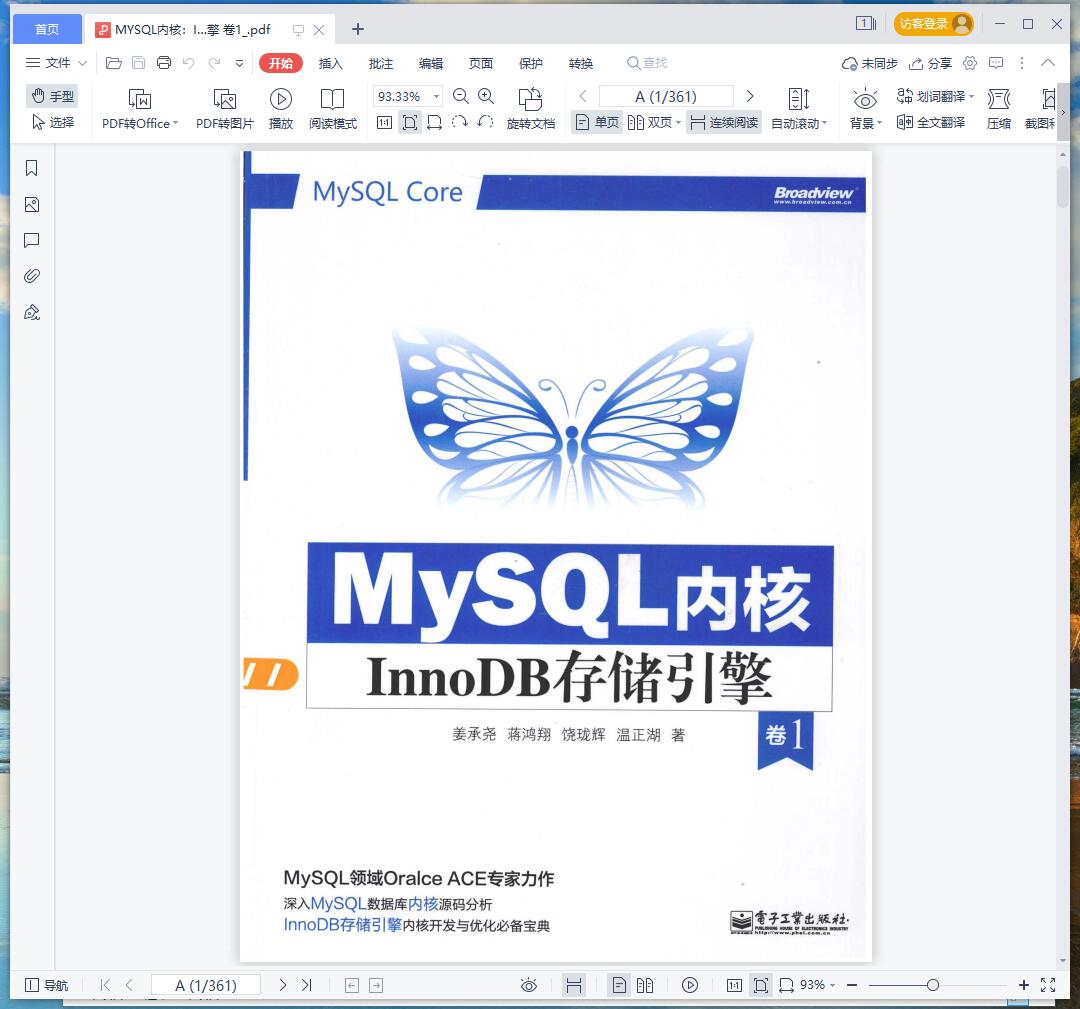Open the comments panel icon in sidebar
Viewport: 1080px width, 1009px height.
(x=32, y=240)
